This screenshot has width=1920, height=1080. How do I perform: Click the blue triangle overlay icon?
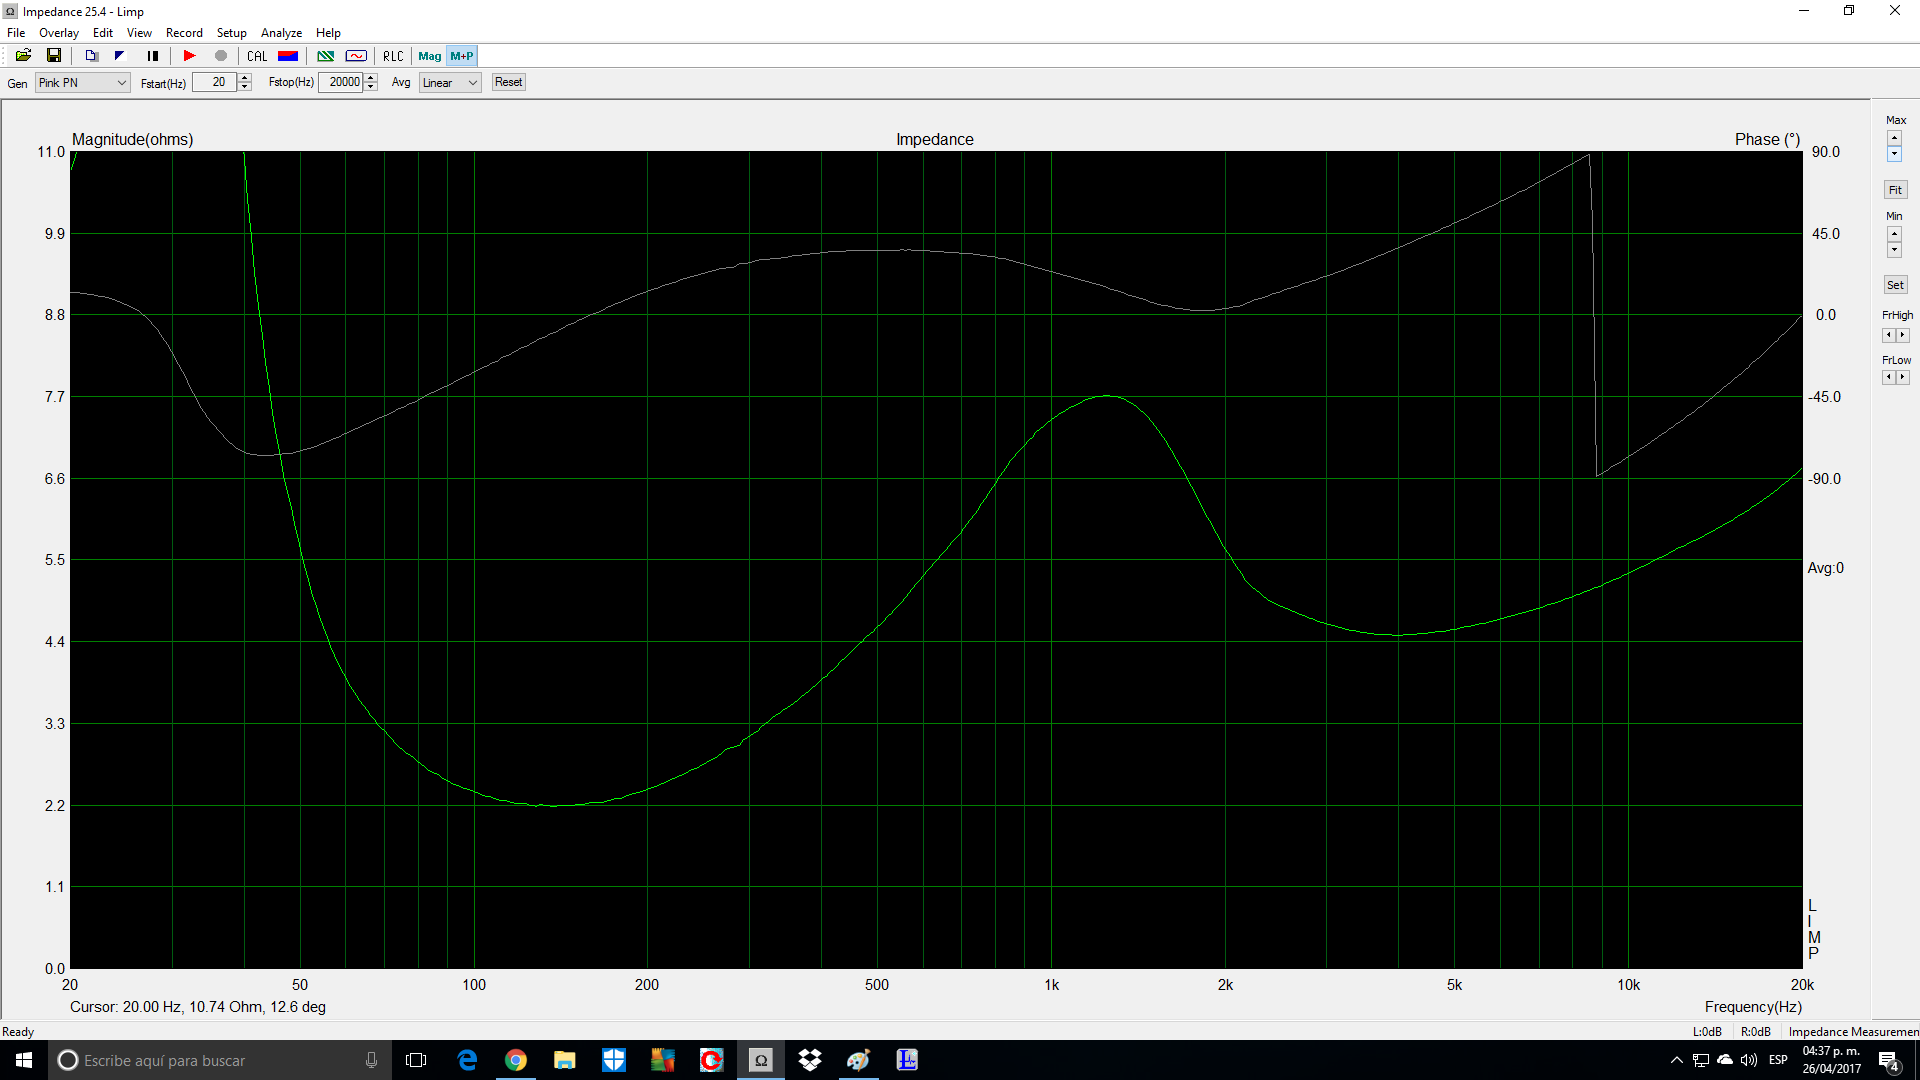[120, 56]
